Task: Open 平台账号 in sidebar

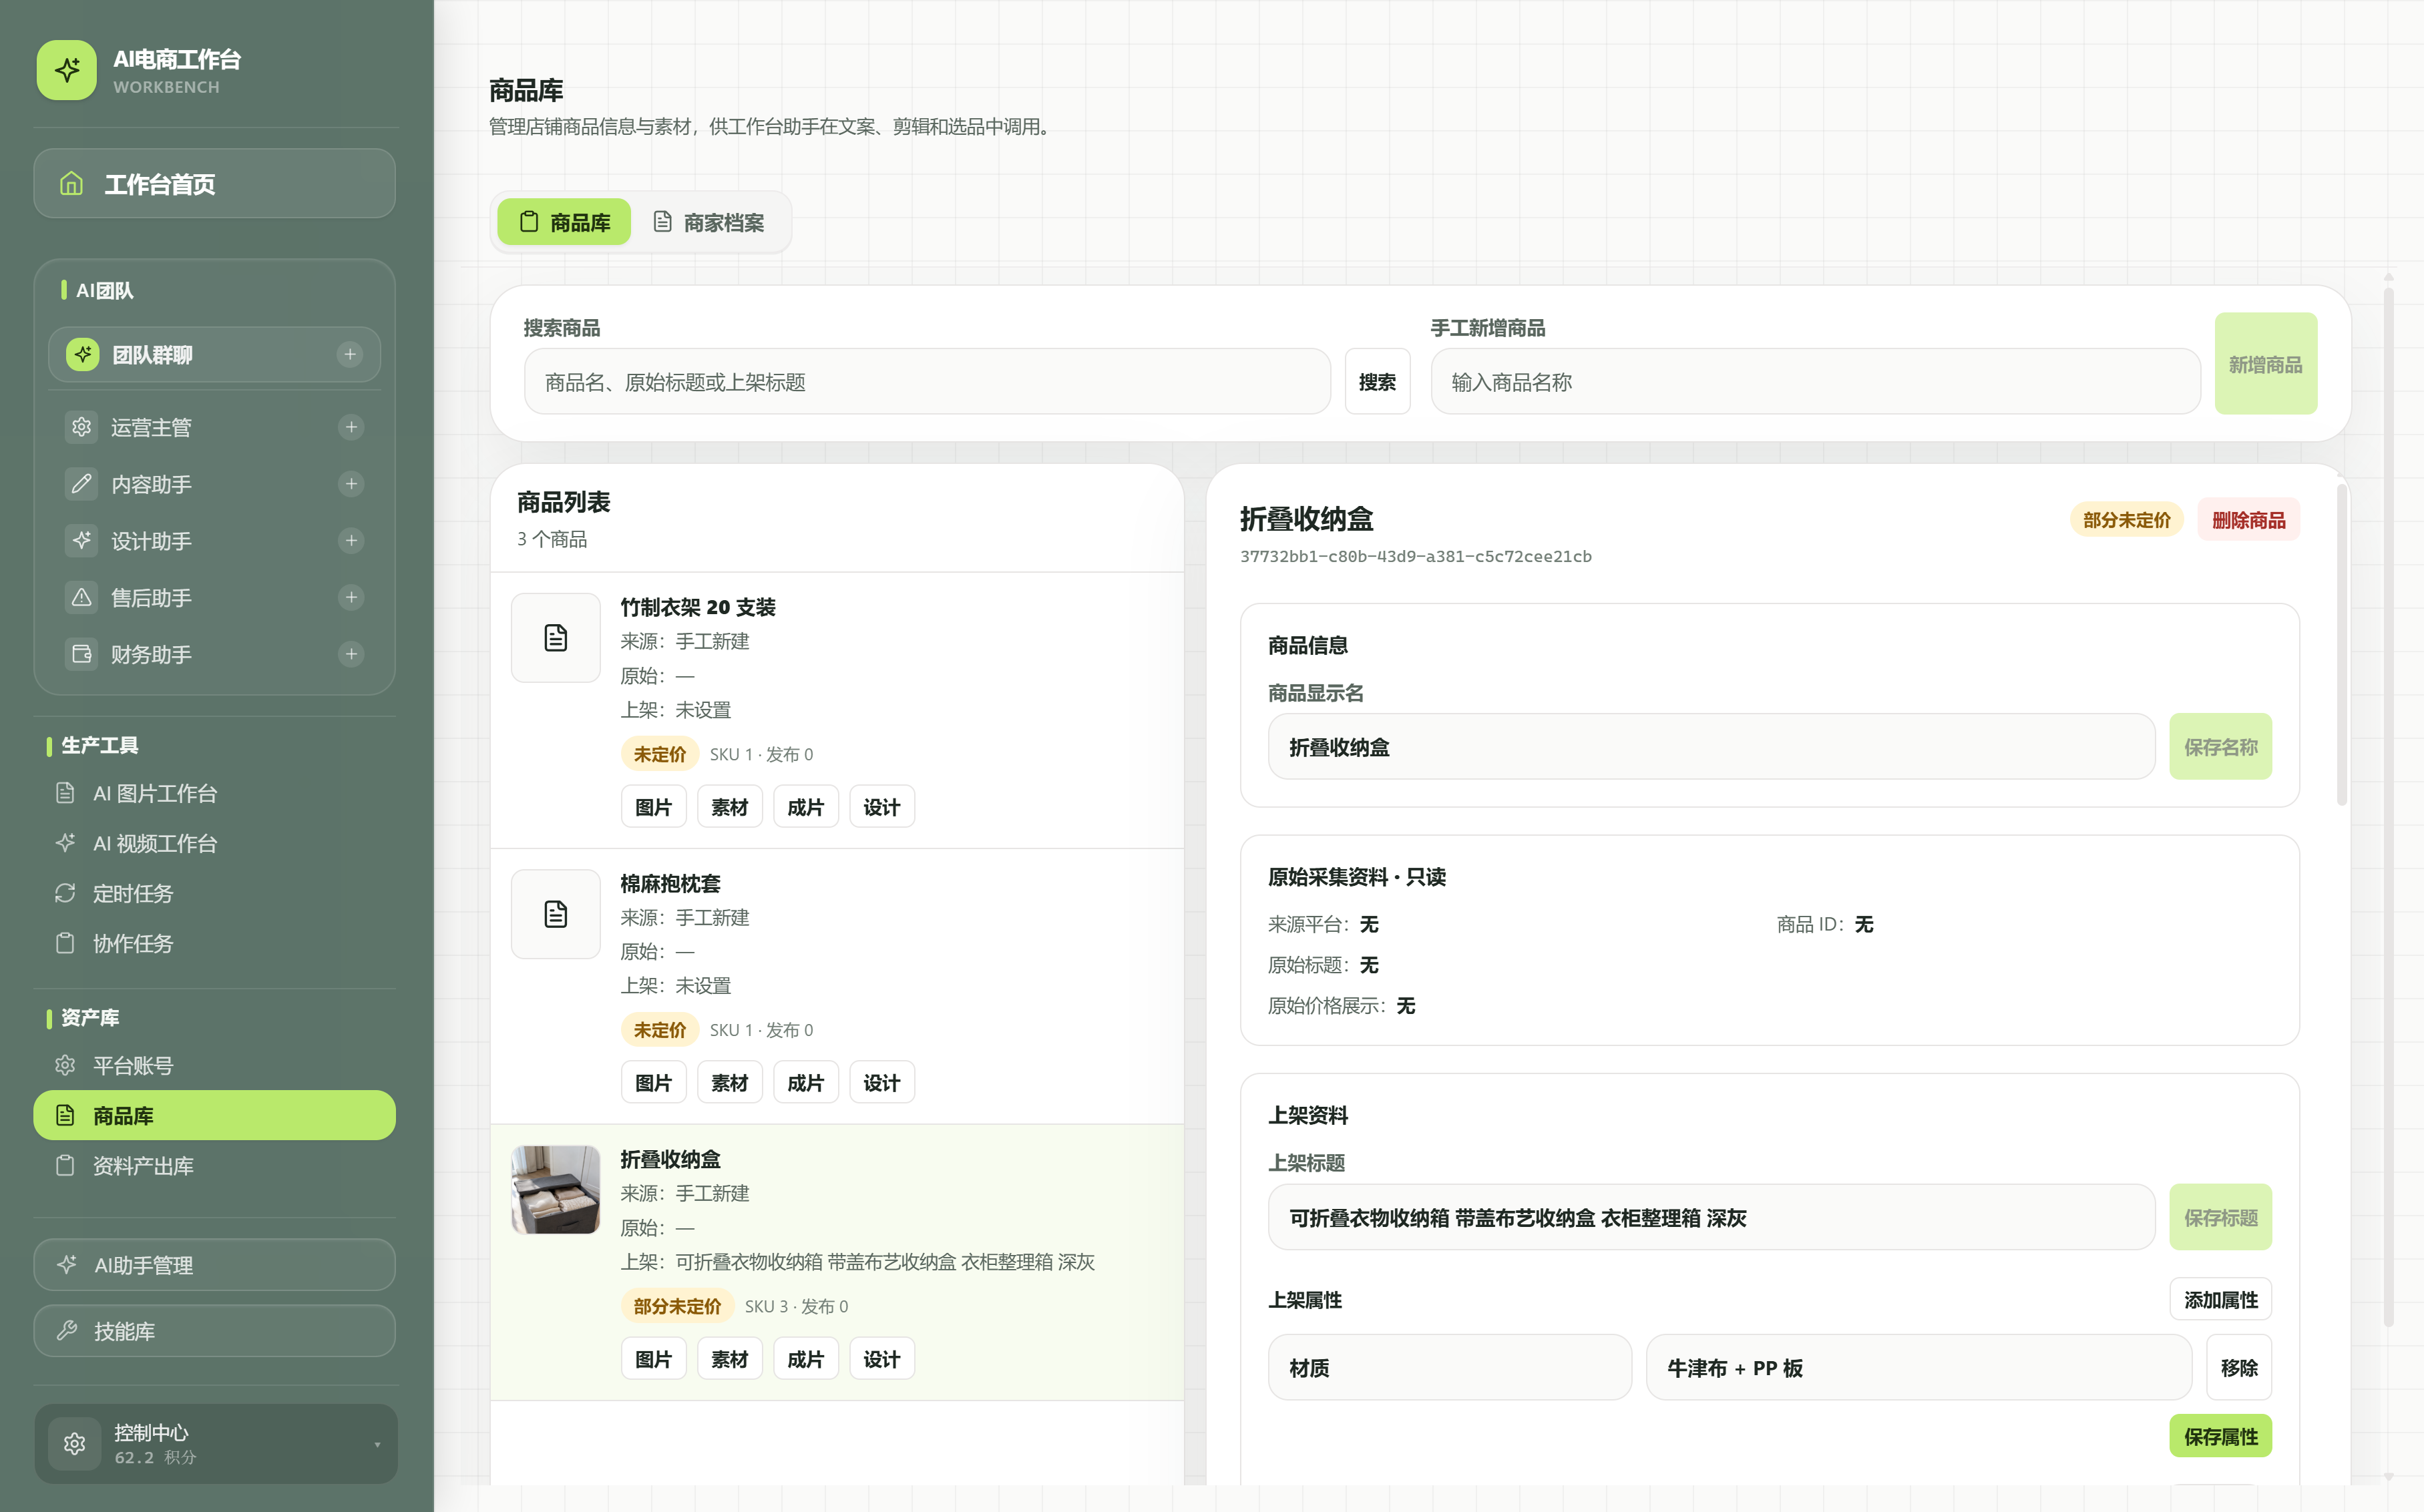Action: click(215, 1065)
